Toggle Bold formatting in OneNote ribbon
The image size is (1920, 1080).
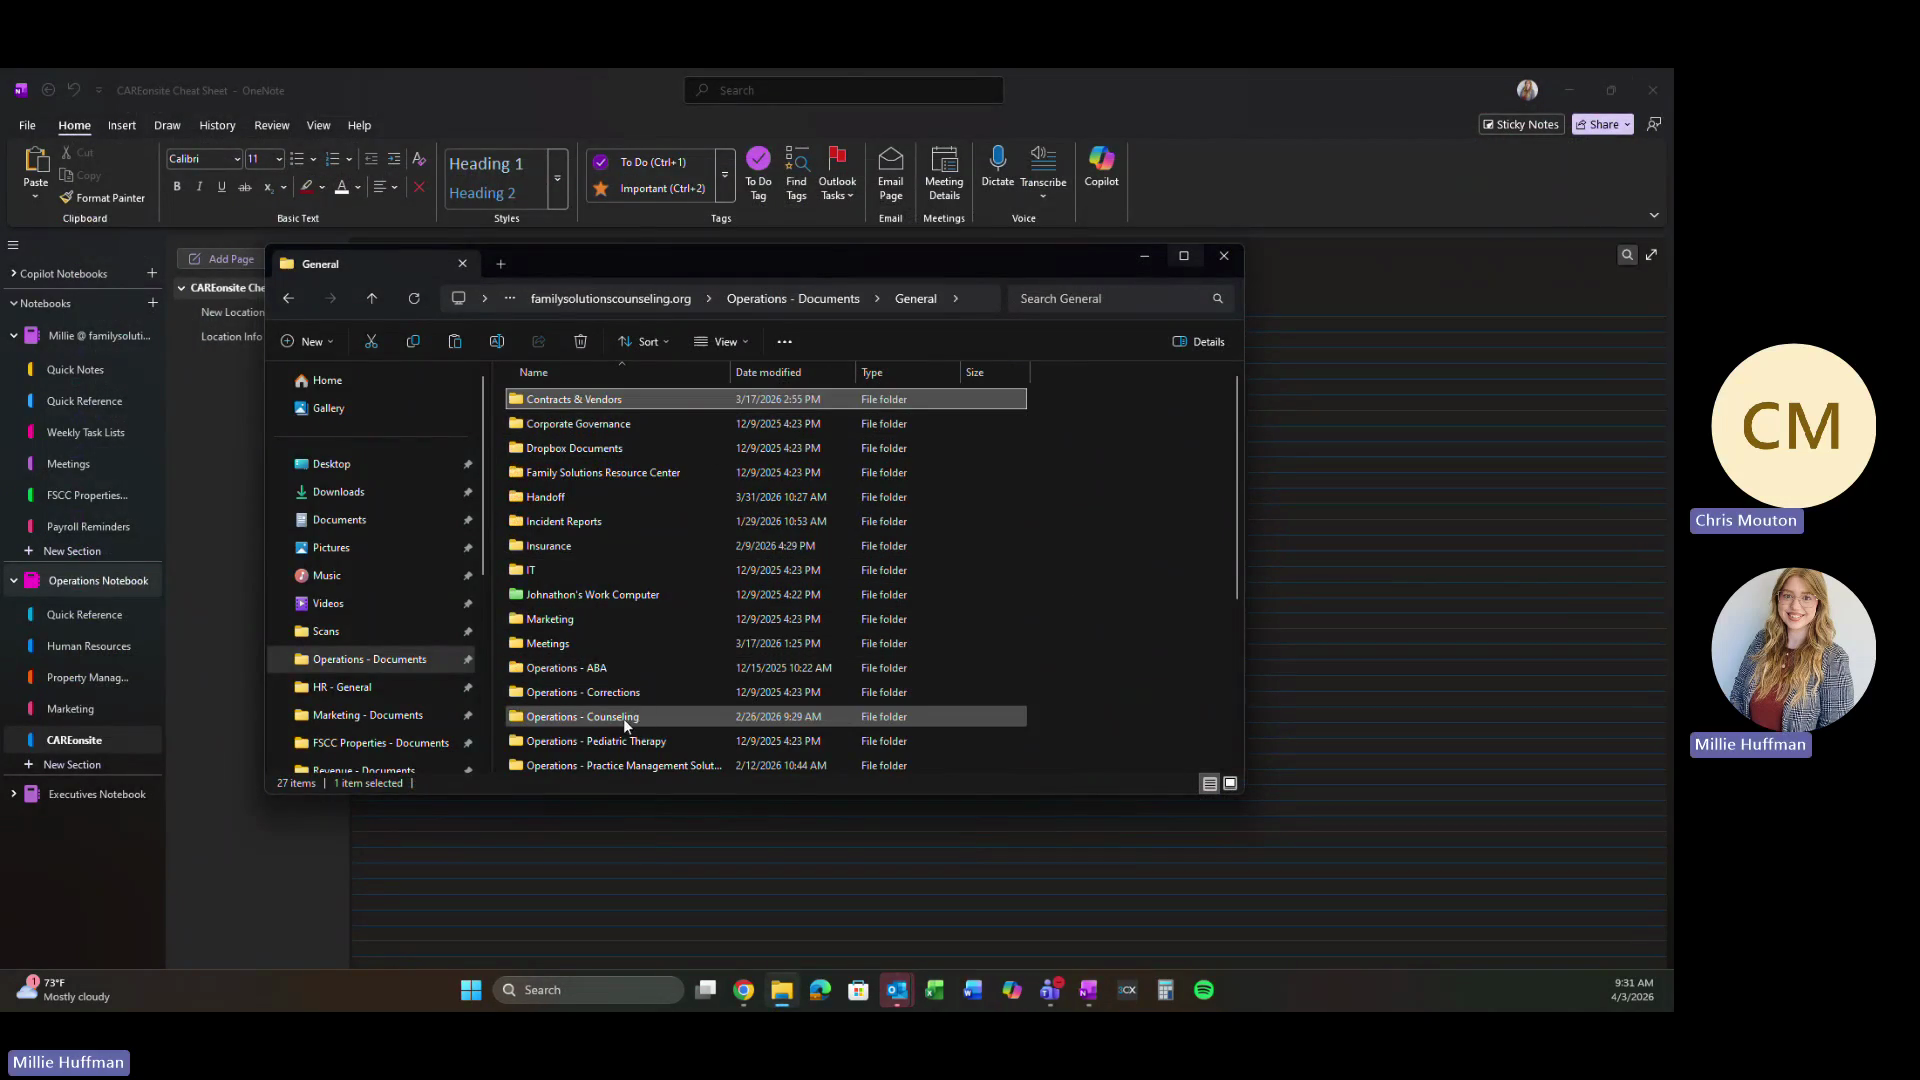pos(177,187)
